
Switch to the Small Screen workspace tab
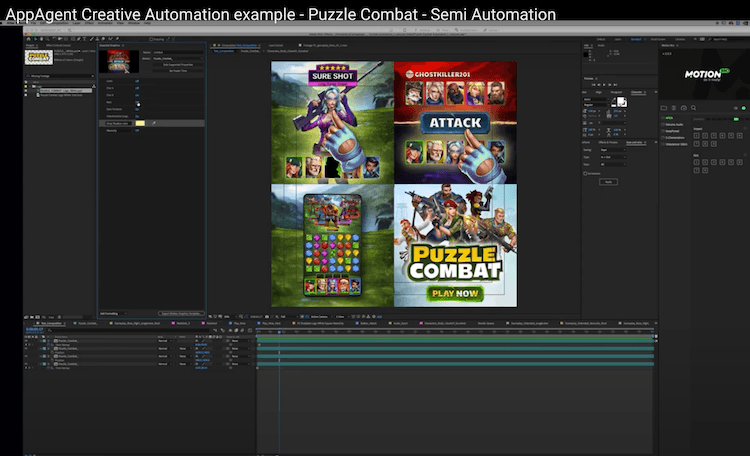coord(658,39)
